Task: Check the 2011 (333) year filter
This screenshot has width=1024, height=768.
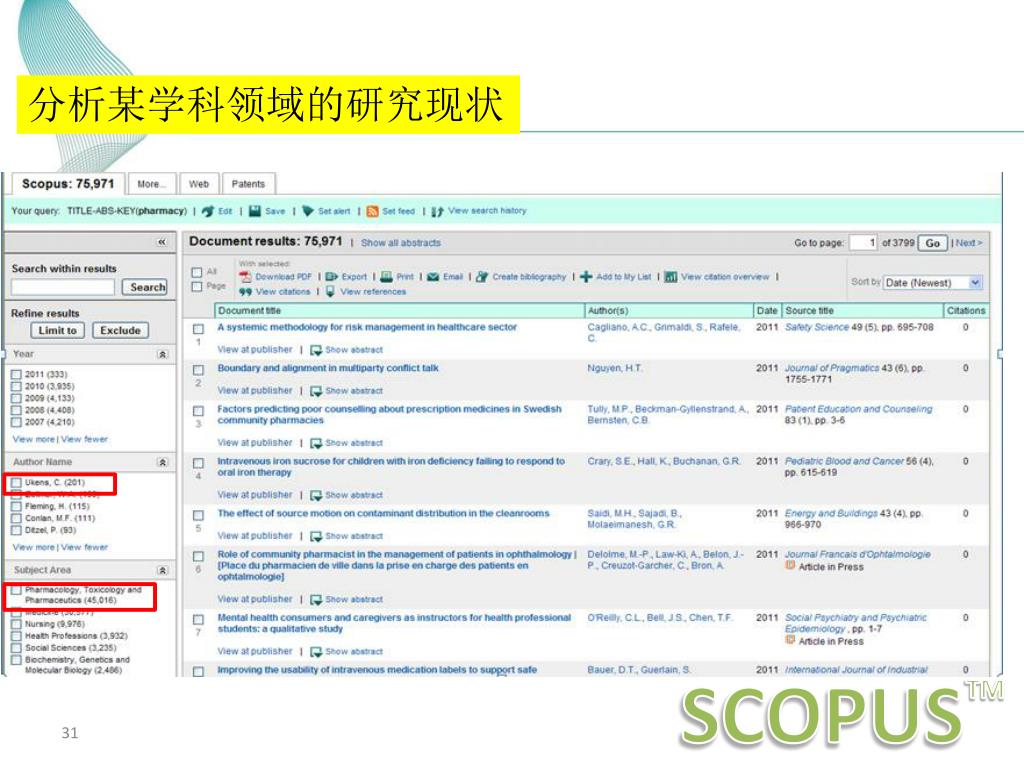Action: (16, 375)
